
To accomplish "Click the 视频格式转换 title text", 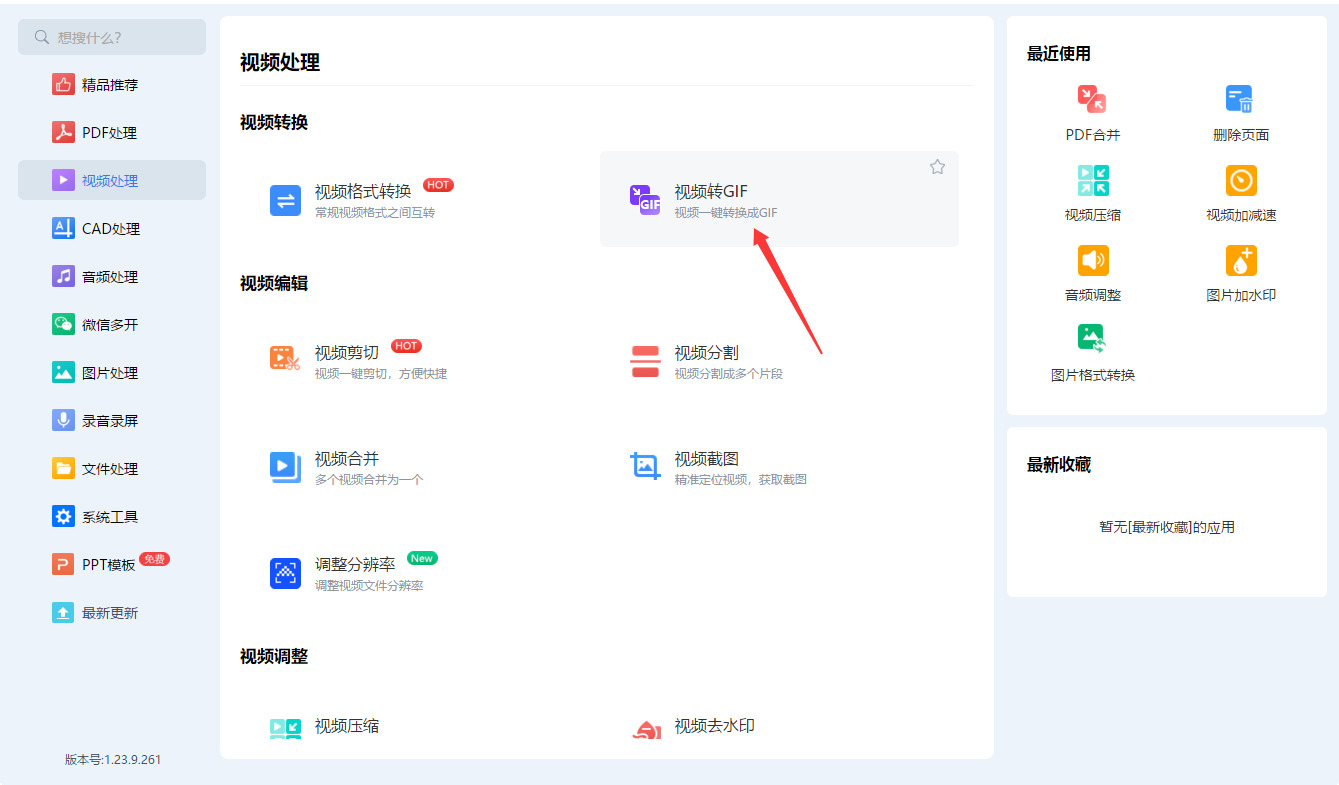I will click(x=363, y=192).
